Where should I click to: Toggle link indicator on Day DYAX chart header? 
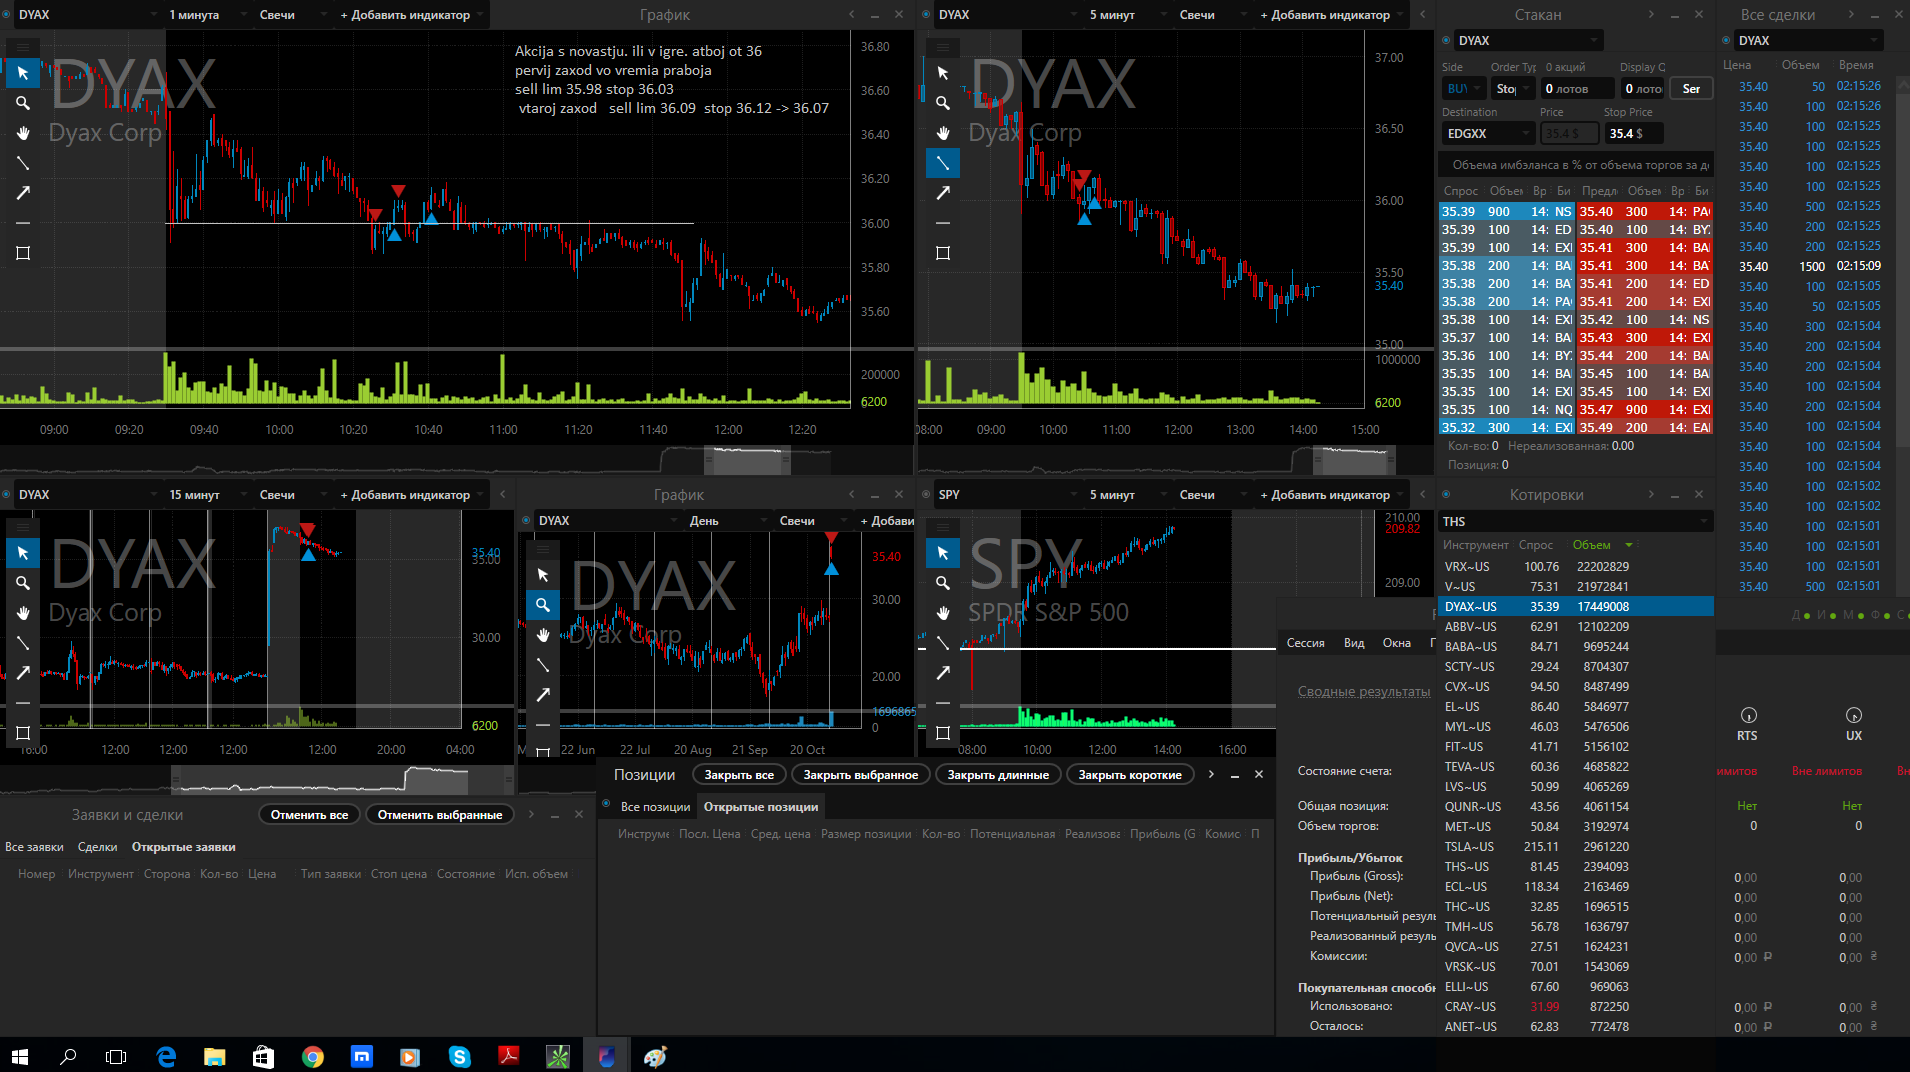[x=526, y=521]
